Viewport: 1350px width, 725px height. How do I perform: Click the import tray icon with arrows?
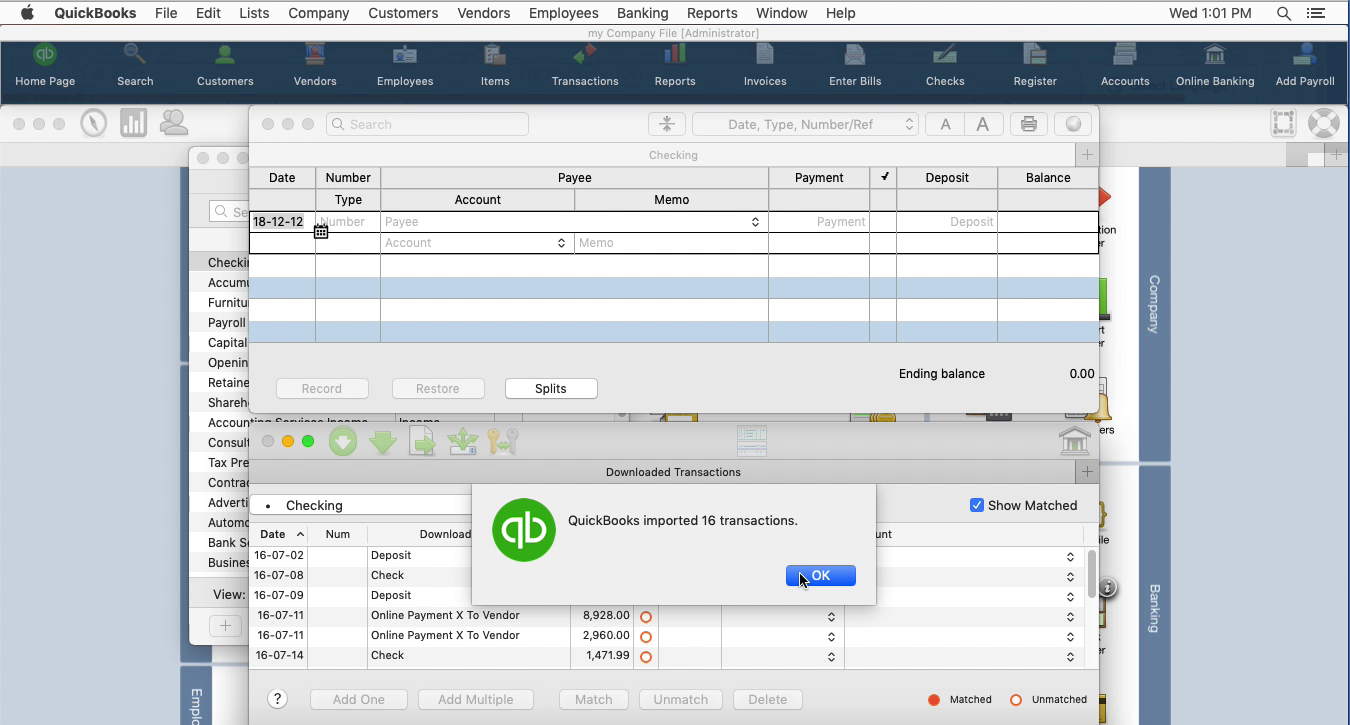463,441
